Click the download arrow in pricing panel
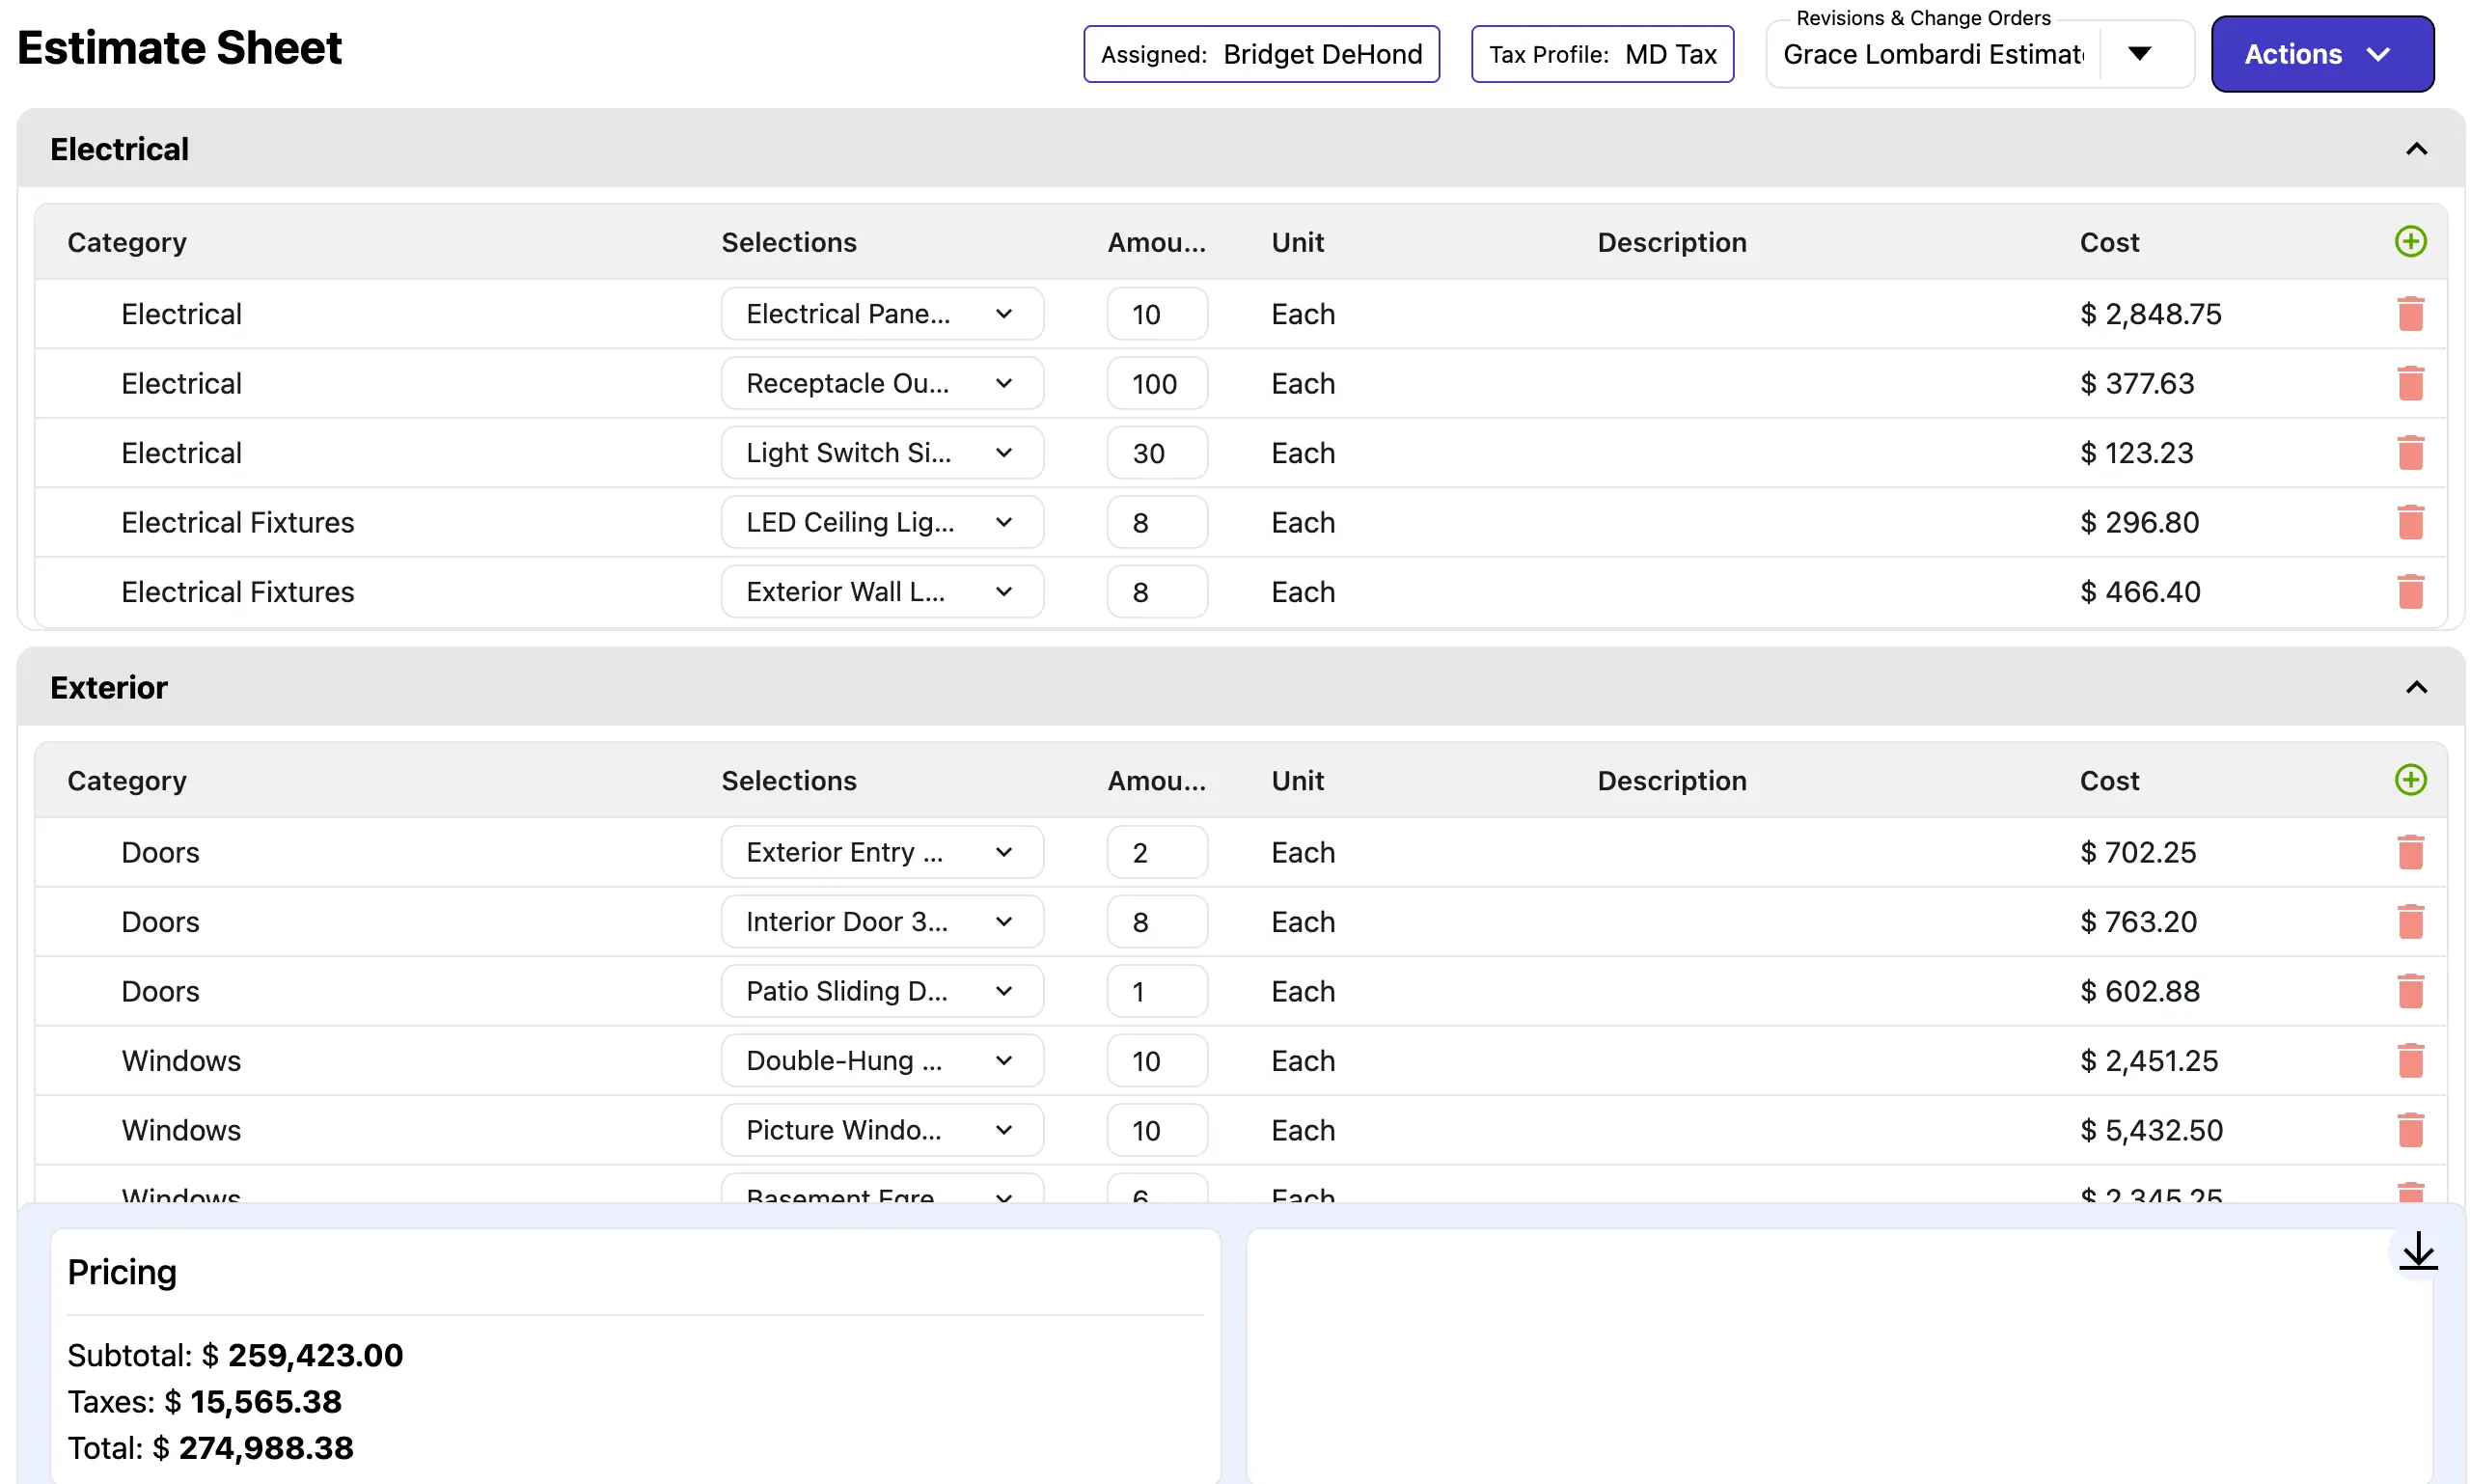Viewport: 2470px width, 1484px height. [x=2417, y=1251]
